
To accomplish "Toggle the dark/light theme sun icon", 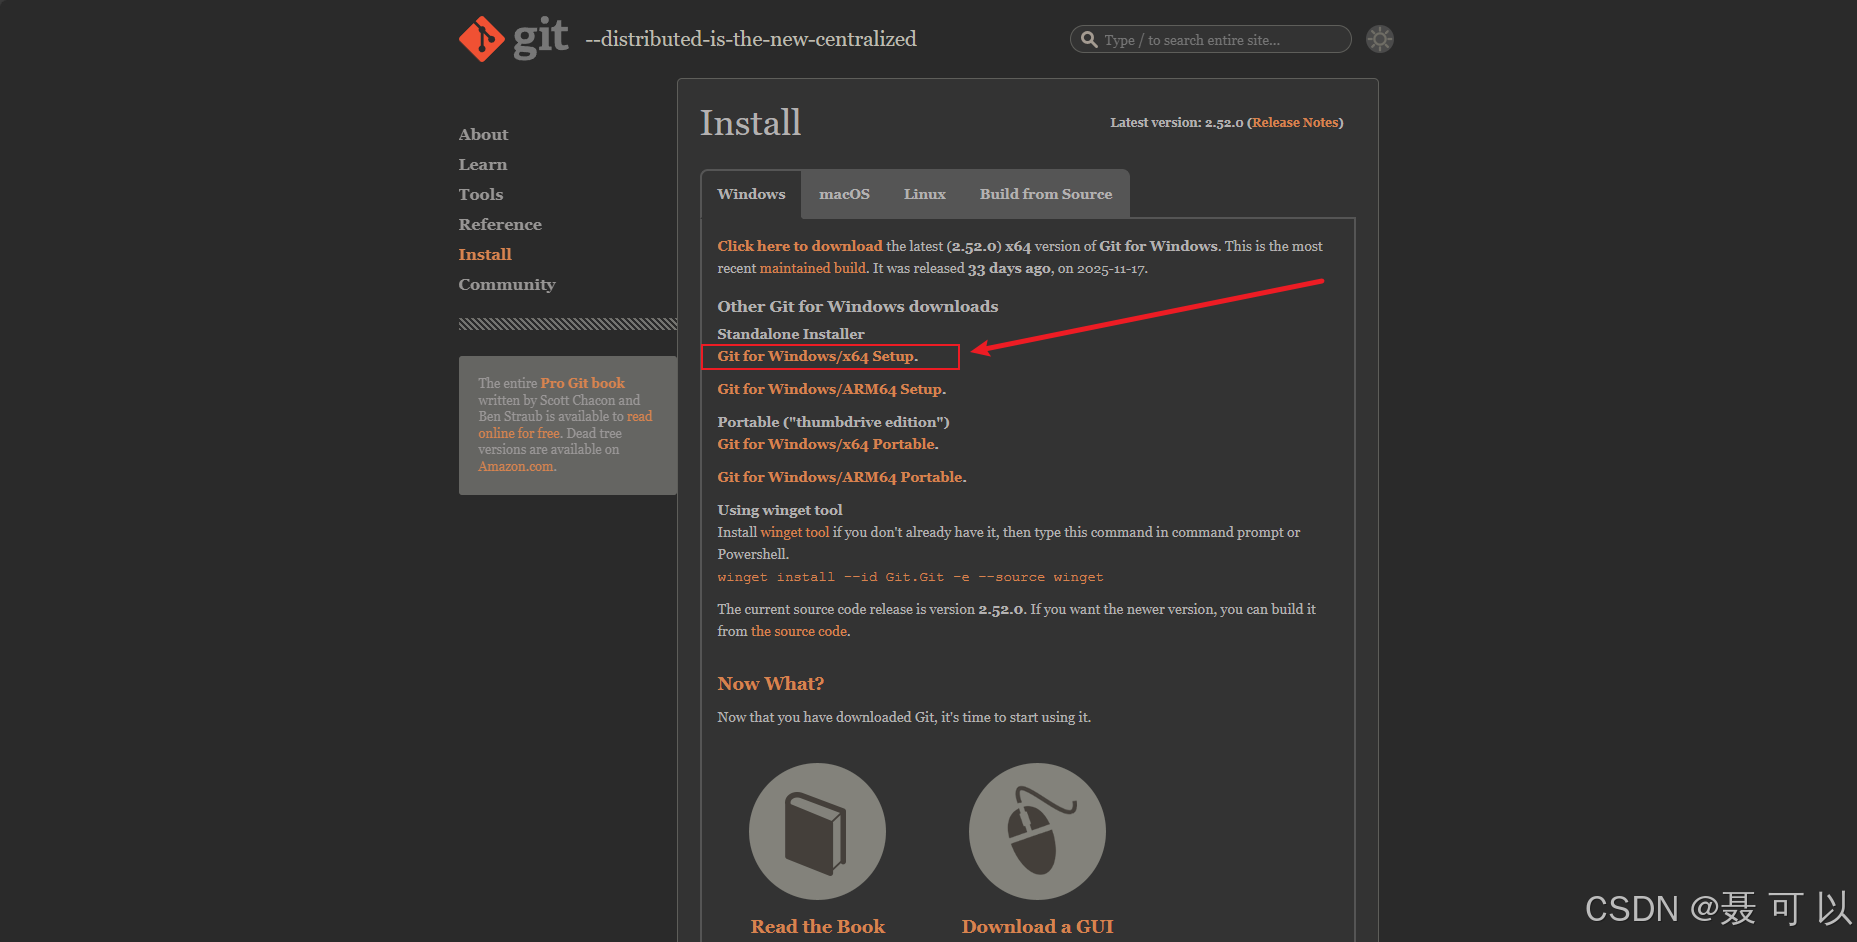I will (x=1380, y=39).
